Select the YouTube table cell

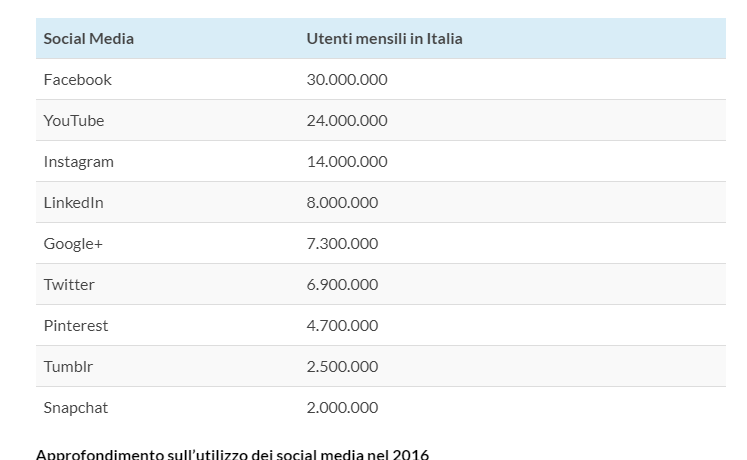(74, 121)
